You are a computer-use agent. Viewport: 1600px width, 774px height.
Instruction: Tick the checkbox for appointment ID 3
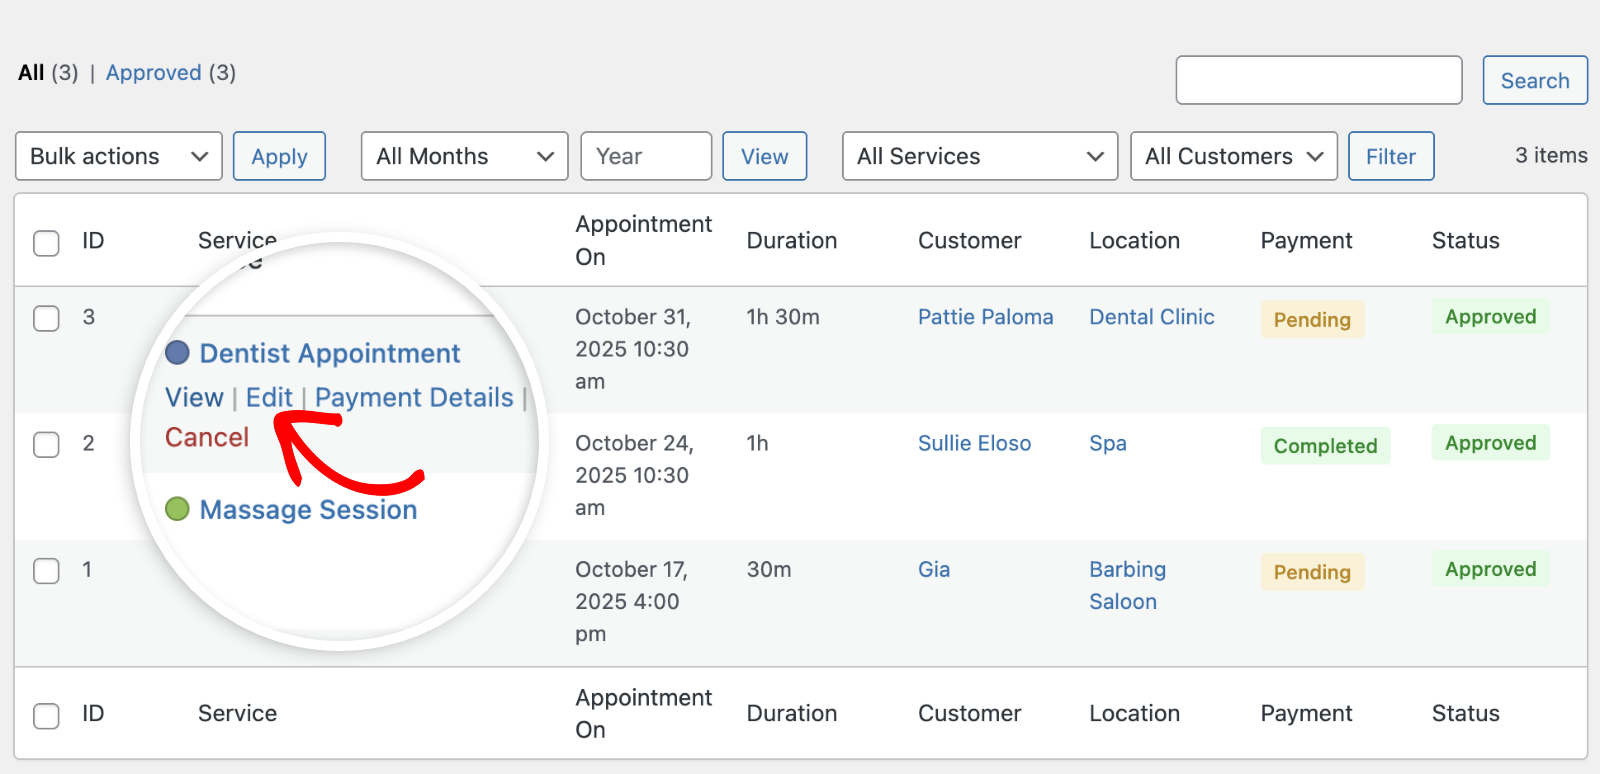pyautogui.click(x=46, y=319)
